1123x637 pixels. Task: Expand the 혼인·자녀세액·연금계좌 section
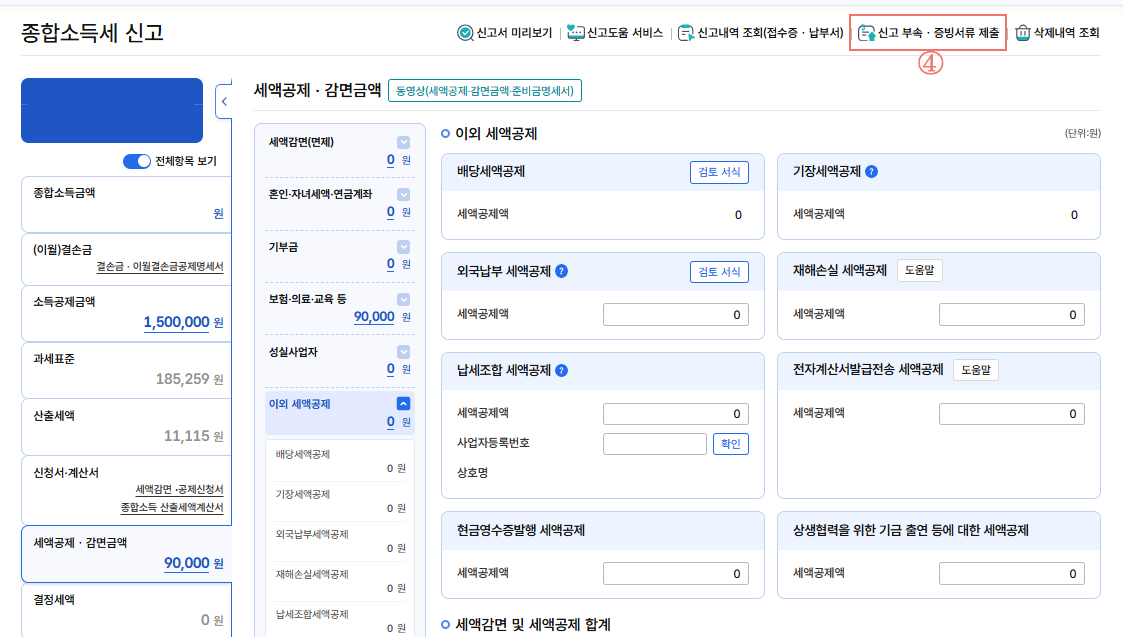click(403, 195)
